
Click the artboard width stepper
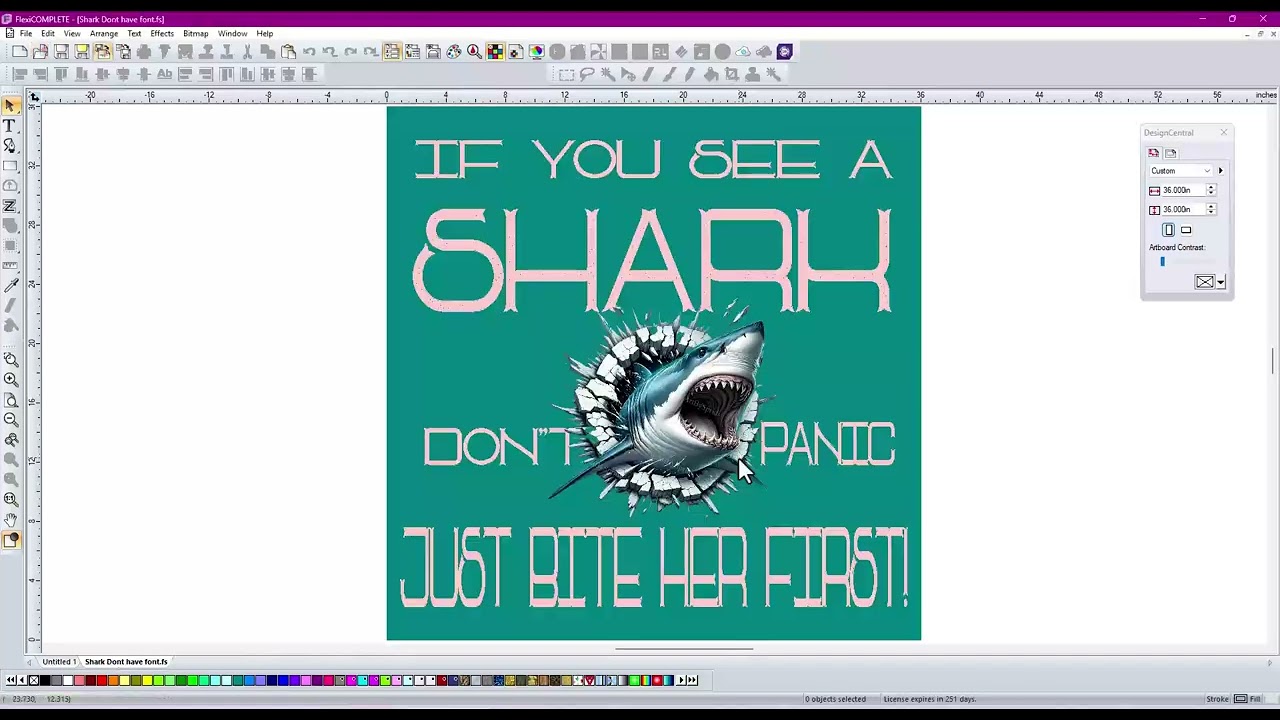pos(1211,190)
